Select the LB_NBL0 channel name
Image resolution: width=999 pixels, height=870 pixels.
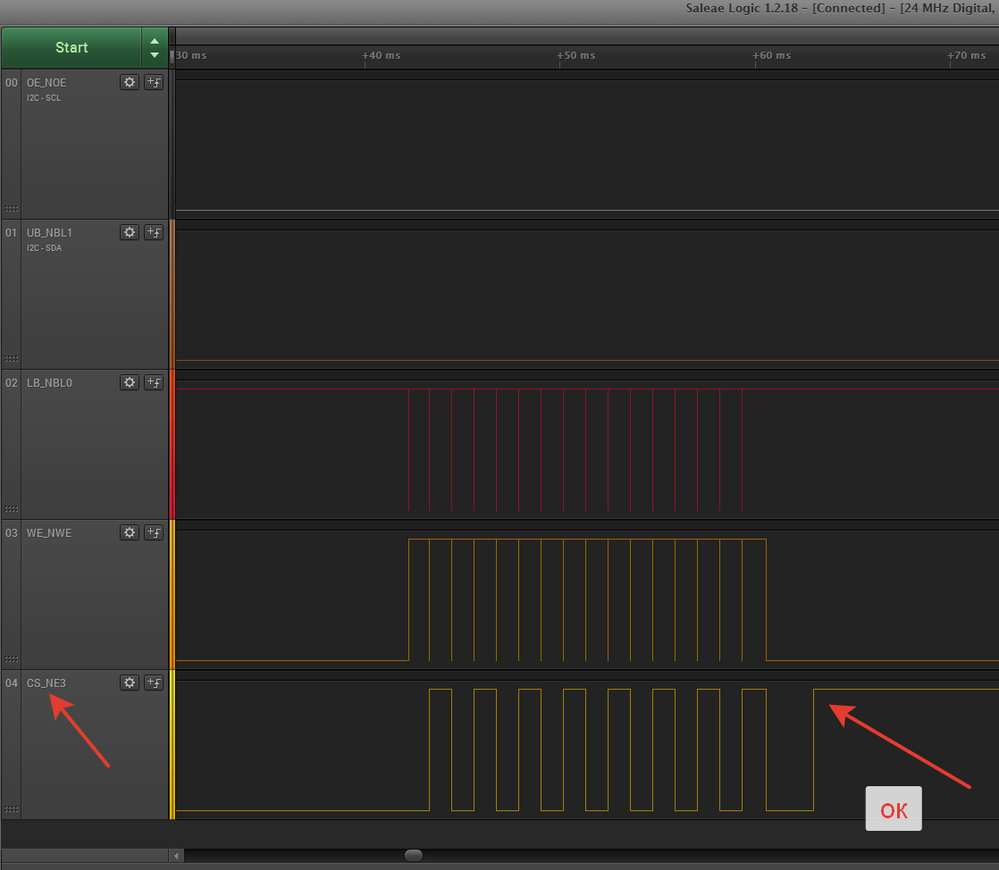tap(49, 383)
